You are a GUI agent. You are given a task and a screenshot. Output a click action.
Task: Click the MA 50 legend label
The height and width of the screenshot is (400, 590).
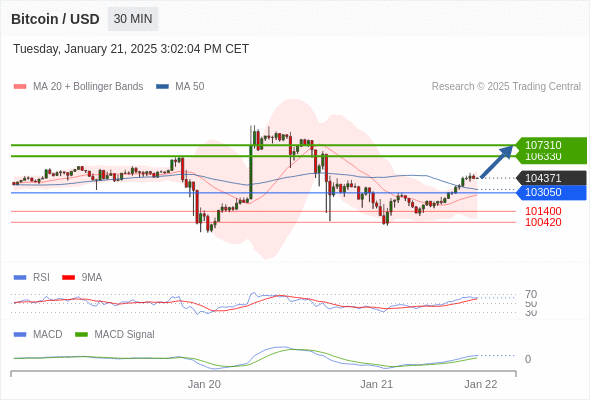(190, 87)
